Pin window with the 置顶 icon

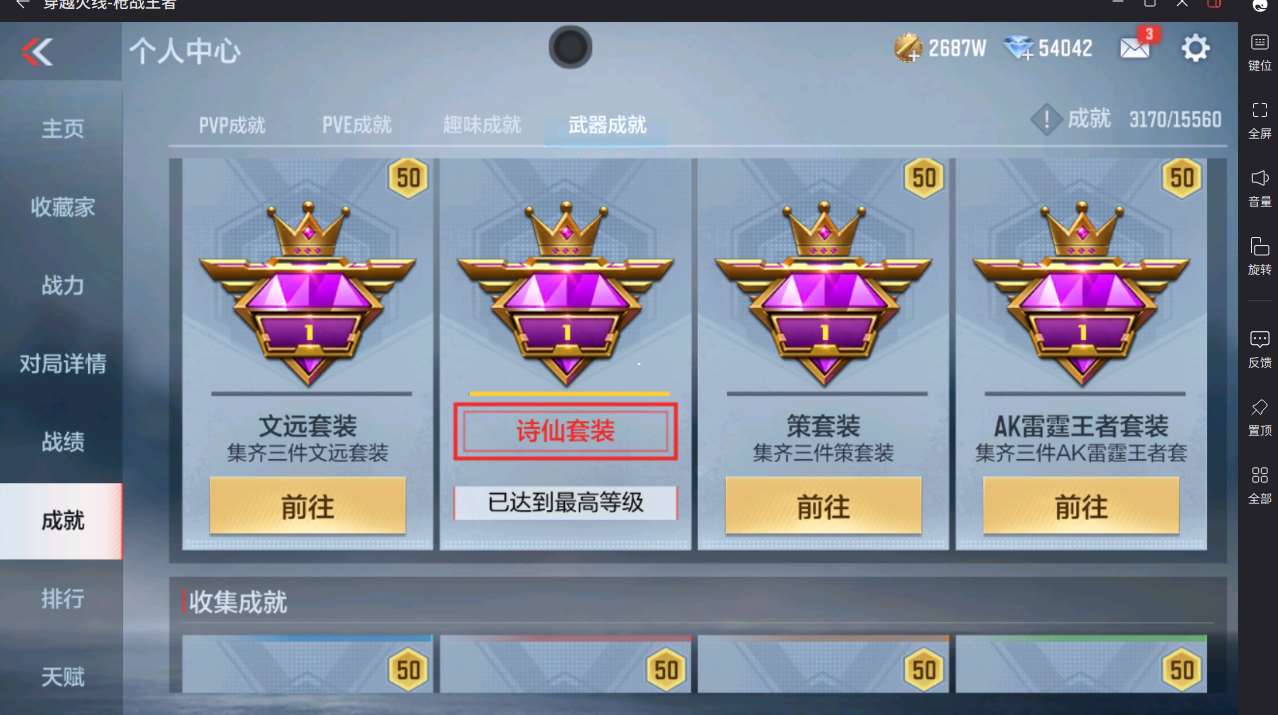coord(1259,416)
